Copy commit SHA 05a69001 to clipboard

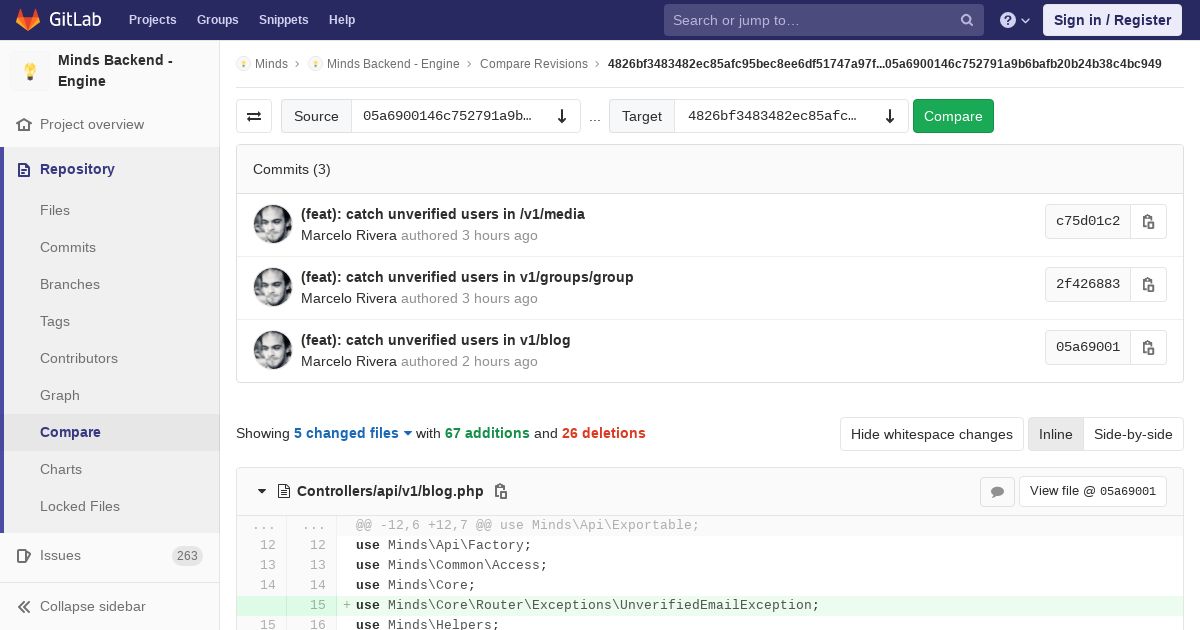[1148, 347]
